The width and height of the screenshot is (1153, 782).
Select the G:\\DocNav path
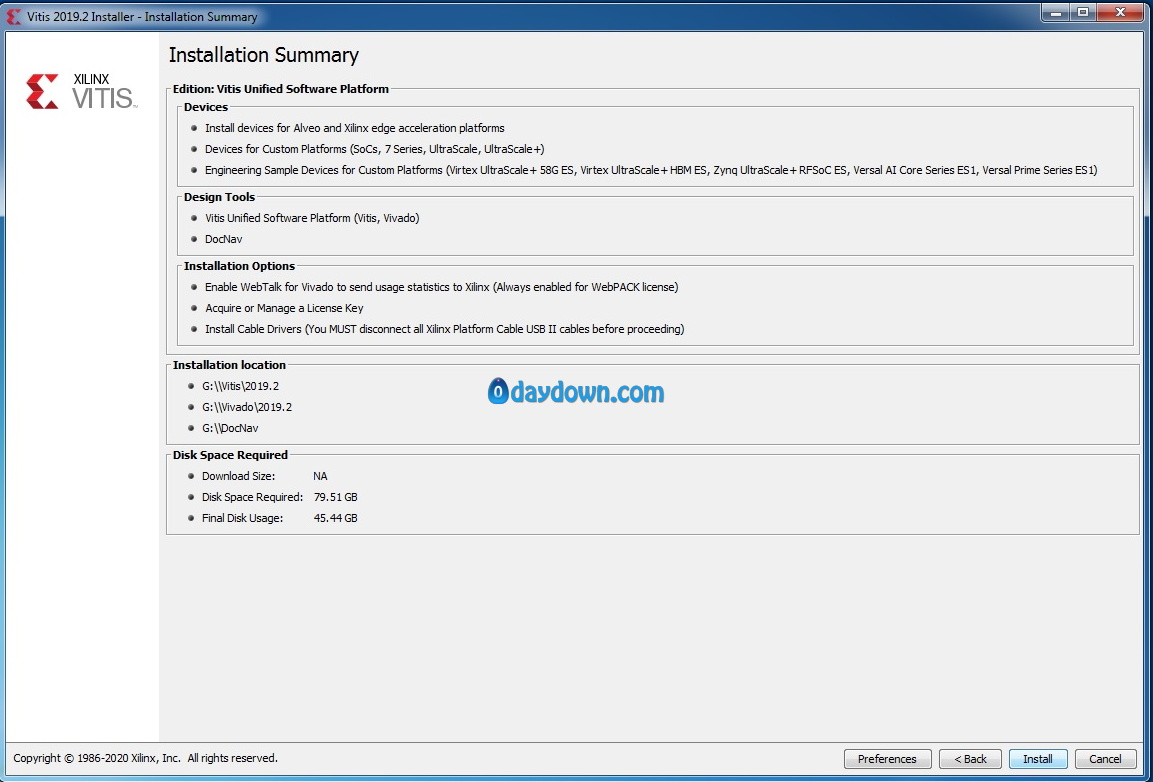pos(230,429)
